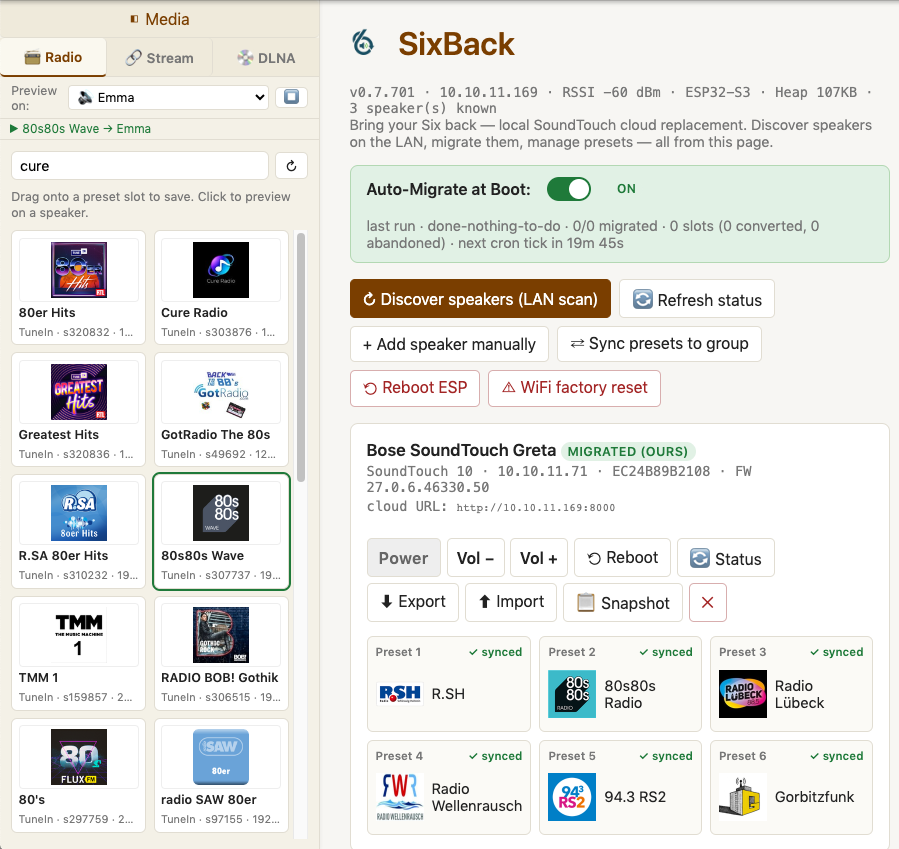
Task: Click the Greta Status button
Action: (726, 558)
